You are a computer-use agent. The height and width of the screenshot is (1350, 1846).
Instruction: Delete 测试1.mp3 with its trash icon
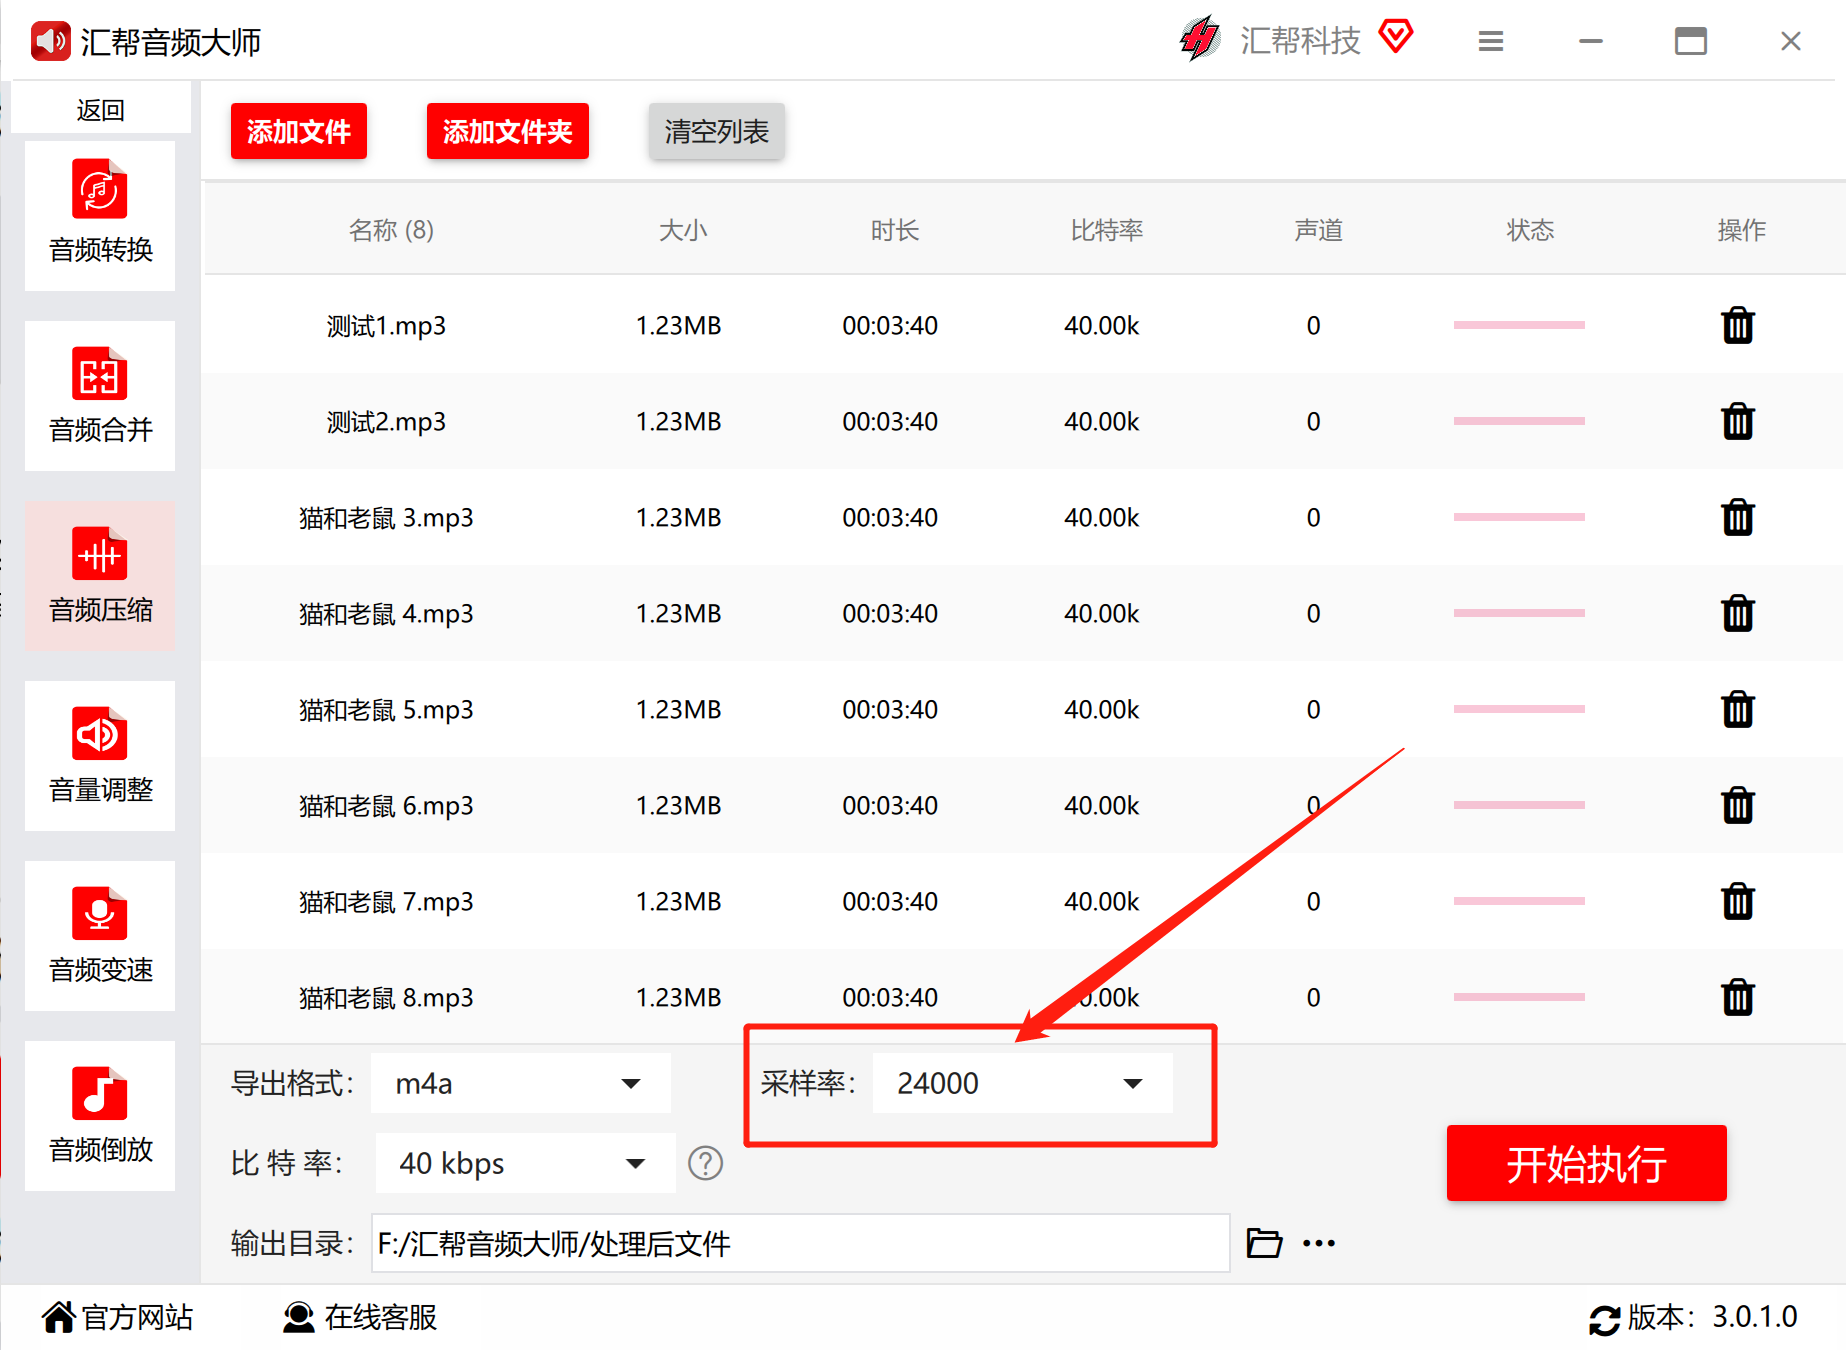point(1738,325)
